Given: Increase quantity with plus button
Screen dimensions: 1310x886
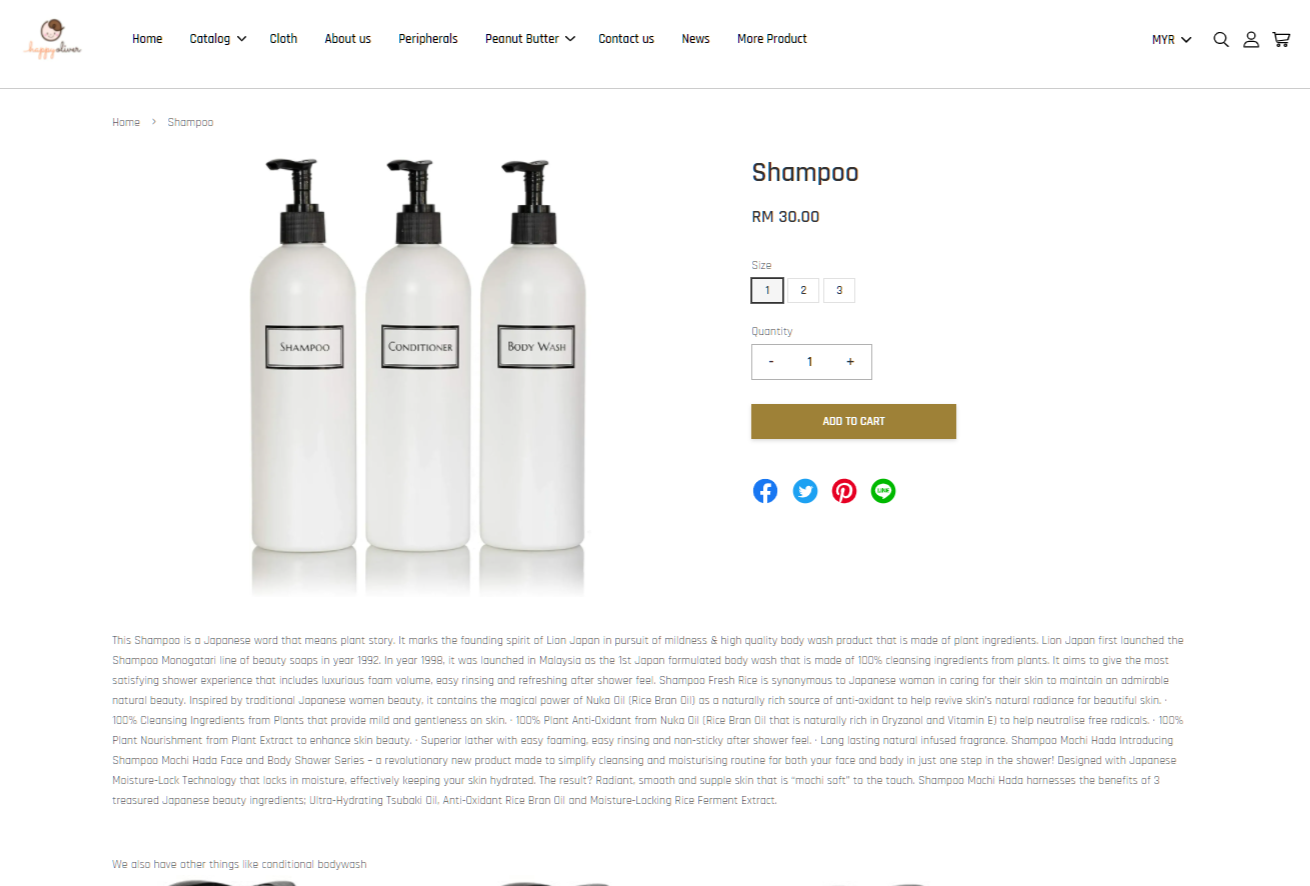Looking at the screenshot, I should pos(850,362).
